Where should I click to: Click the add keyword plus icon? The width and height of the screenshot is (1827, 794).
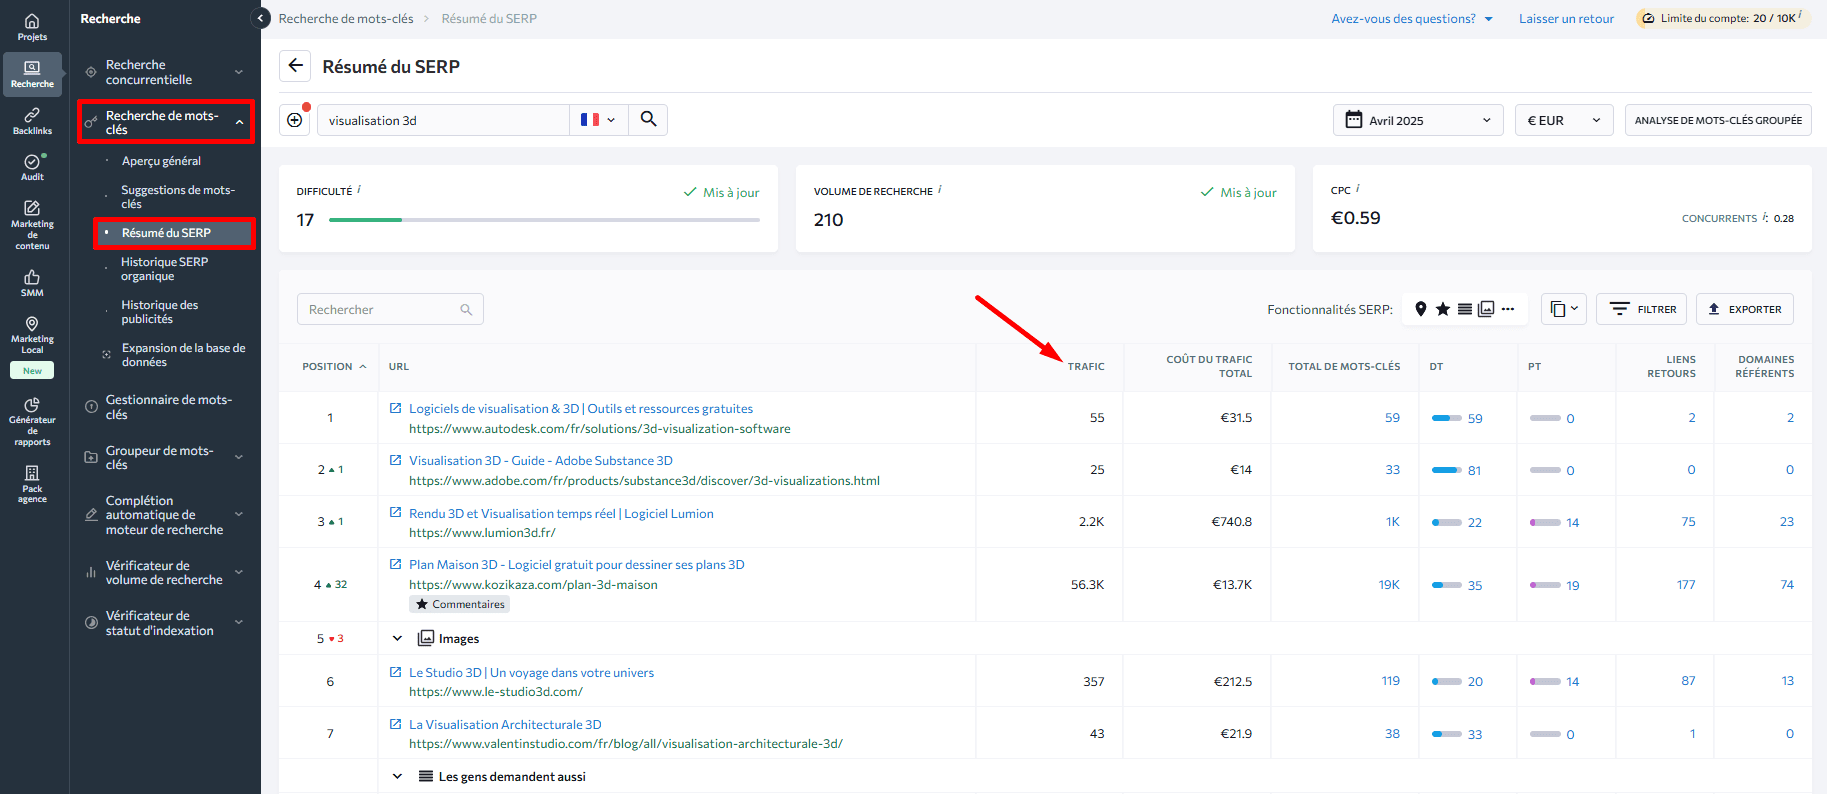294,120
